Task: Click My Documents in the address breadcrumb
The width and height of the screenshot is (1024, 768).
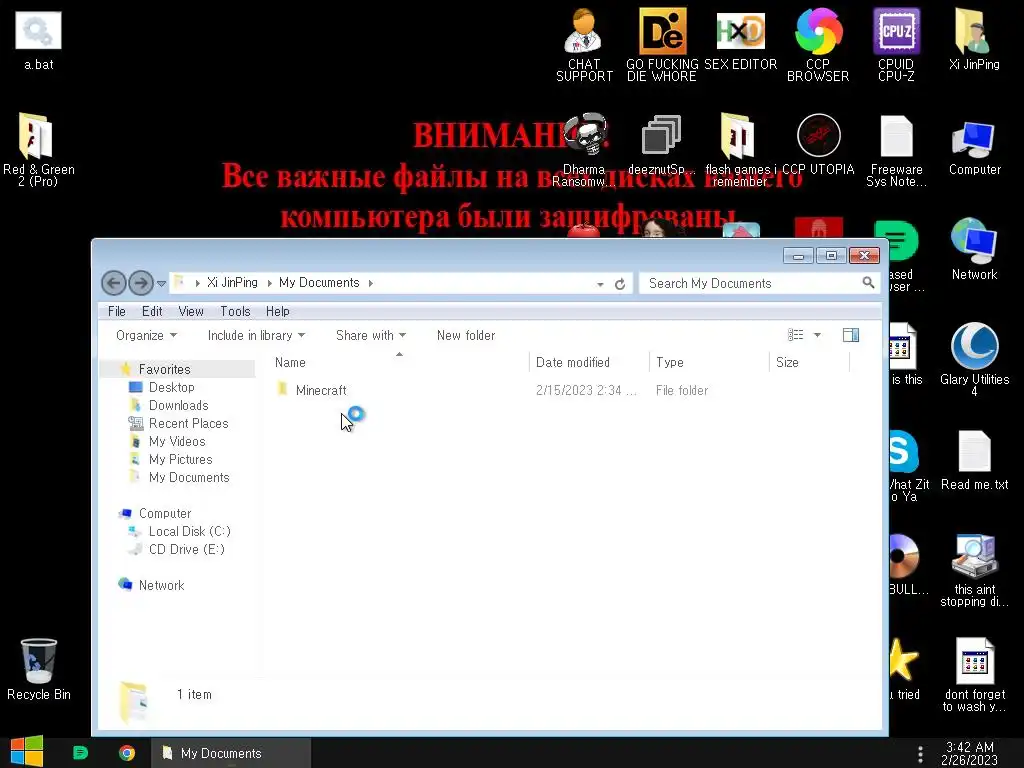Action: 319,283
